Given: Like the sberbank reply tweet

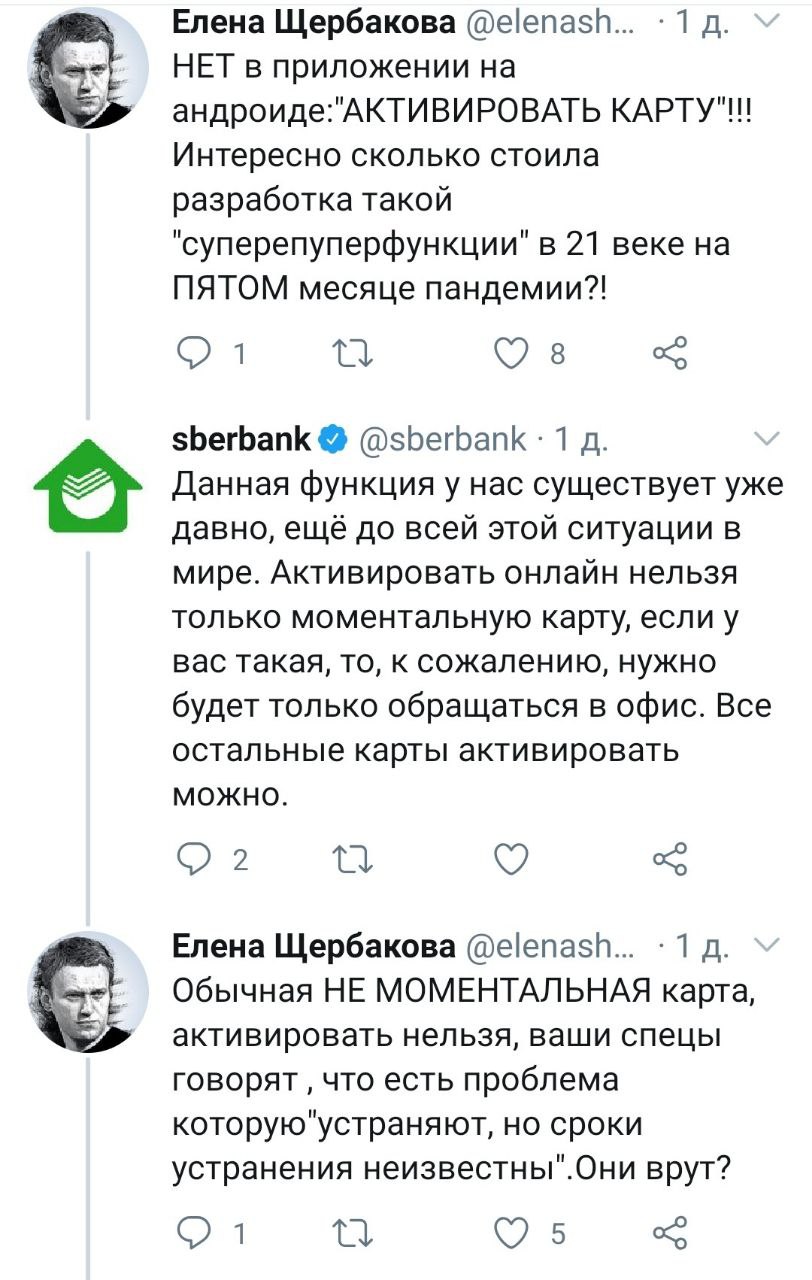Looking at the screenshot, I should coord(510,860).
